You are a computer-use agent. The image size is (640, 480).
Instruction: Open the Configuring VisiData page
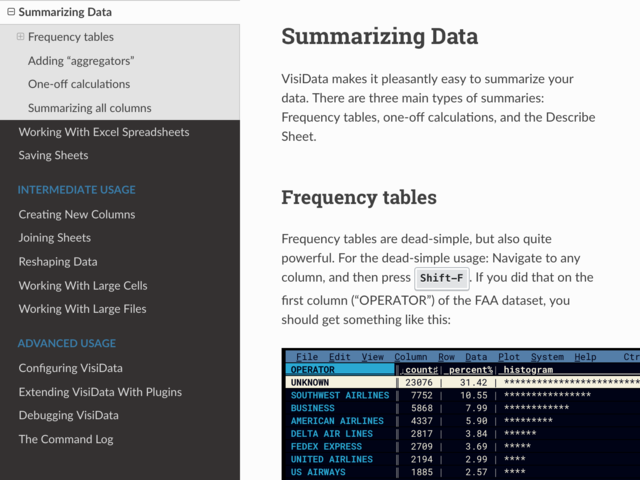pos(70,368)
